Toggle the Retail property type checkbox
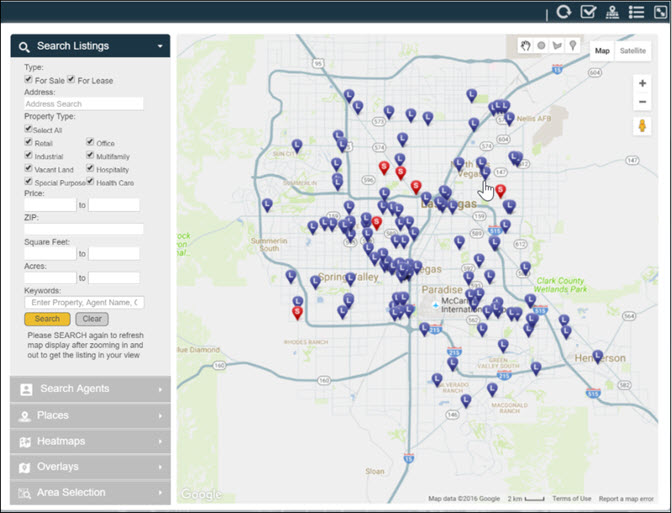672x513 pixels. pos(28,143)
